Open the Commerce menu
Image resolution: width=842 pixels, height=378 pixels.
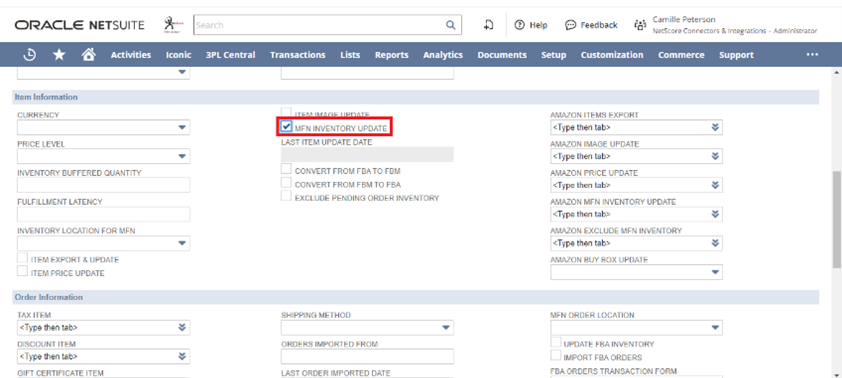[681, 55]
